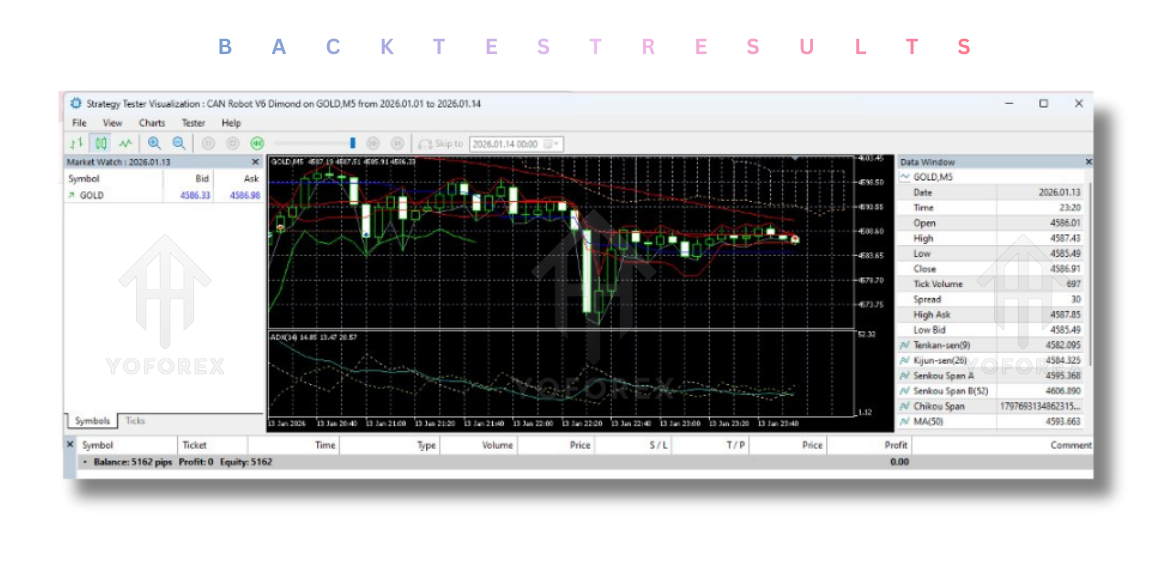This screenshot has height=564, width=1163.
Task: Open the File menu
Action: pos(79,123)
